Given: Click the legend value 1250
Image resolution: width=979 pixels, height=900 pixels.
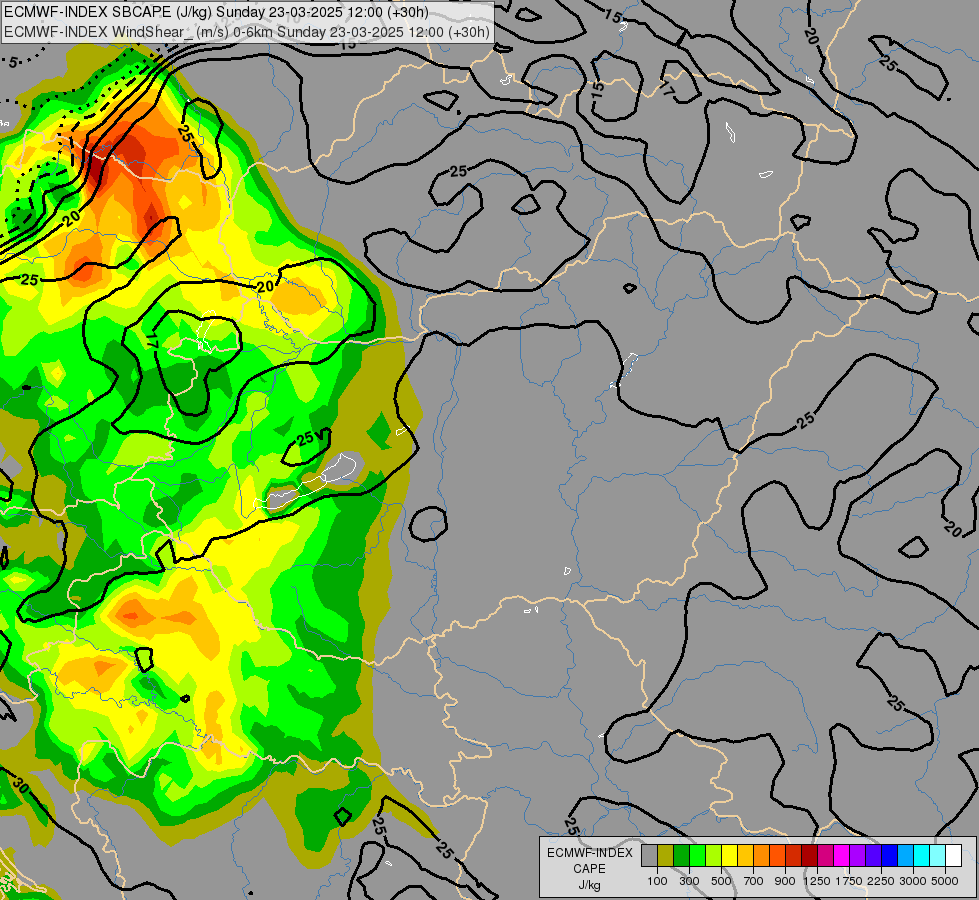Looking at the screenshot, I should pyautogui.click(x=817, y=881).
